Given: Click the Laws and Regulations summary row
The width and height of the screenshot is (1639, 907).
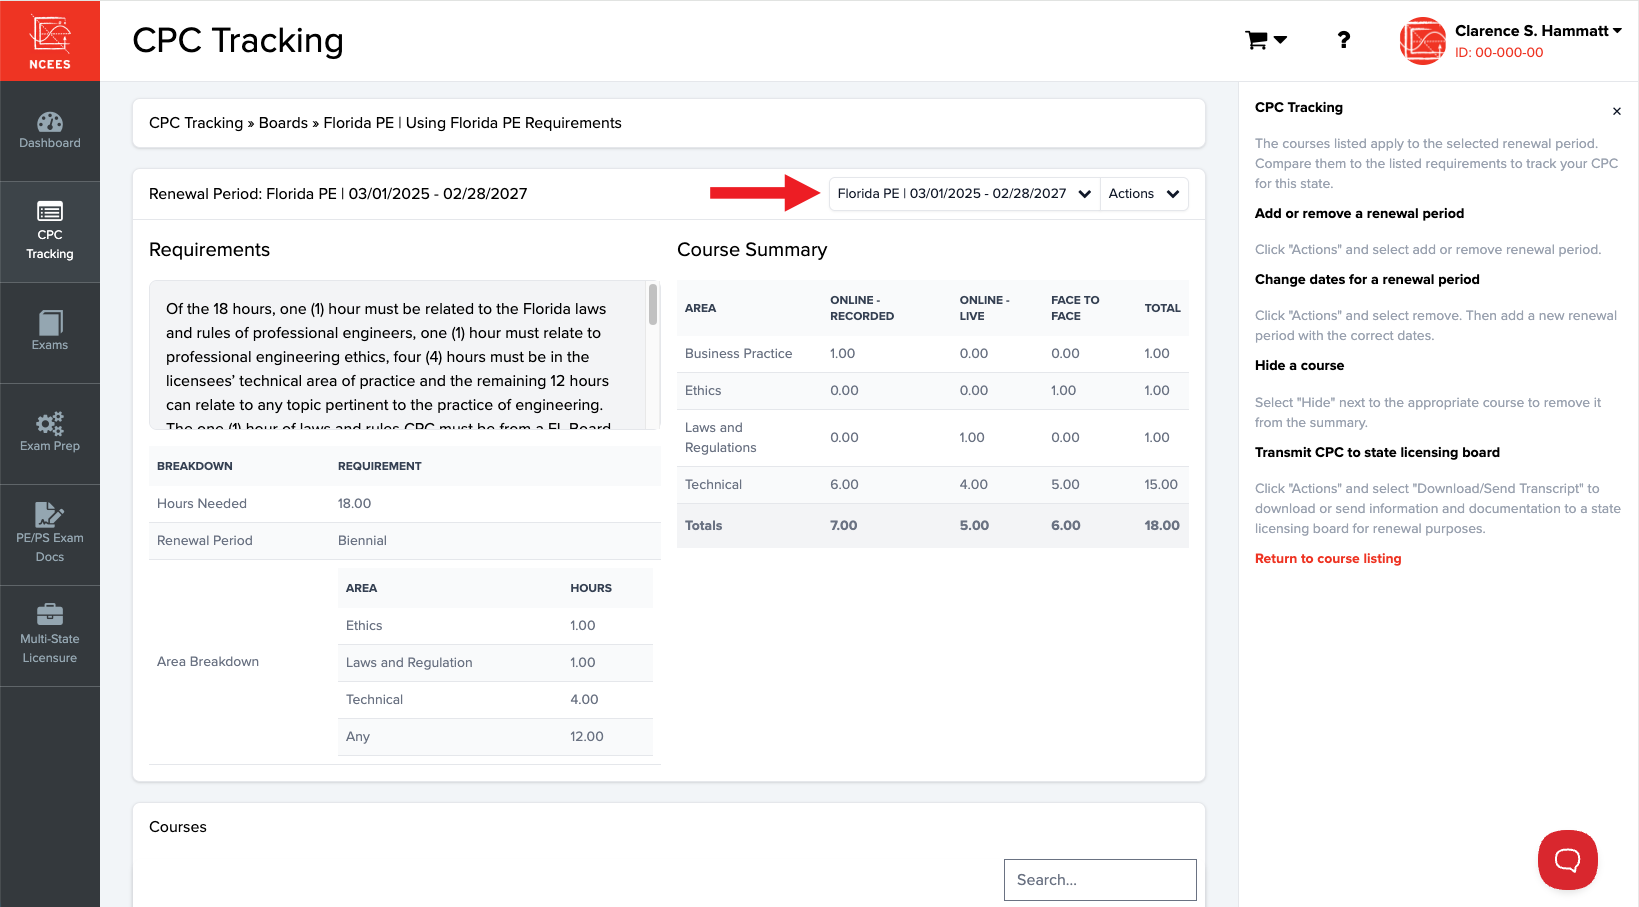Looking at the screenshot, I should [x=933, y=438].
